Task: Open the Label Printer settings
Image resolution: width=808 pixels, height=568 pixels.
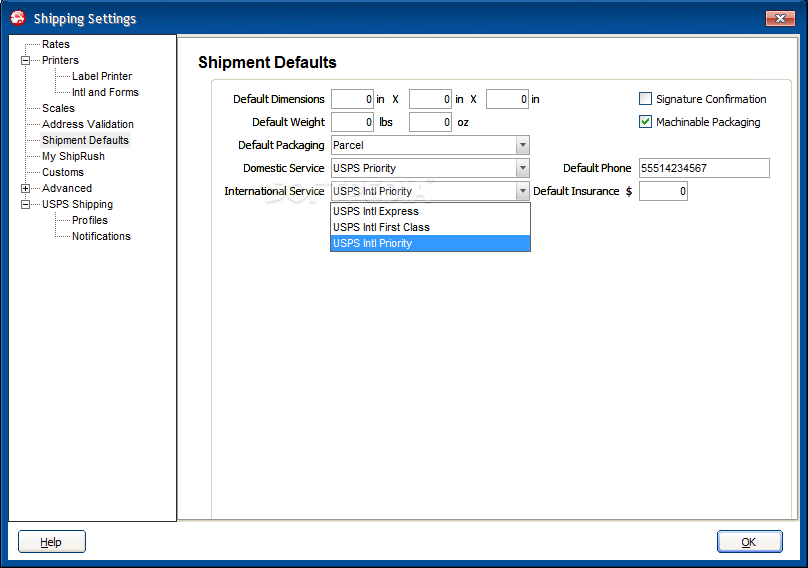Action: [102, 76]
